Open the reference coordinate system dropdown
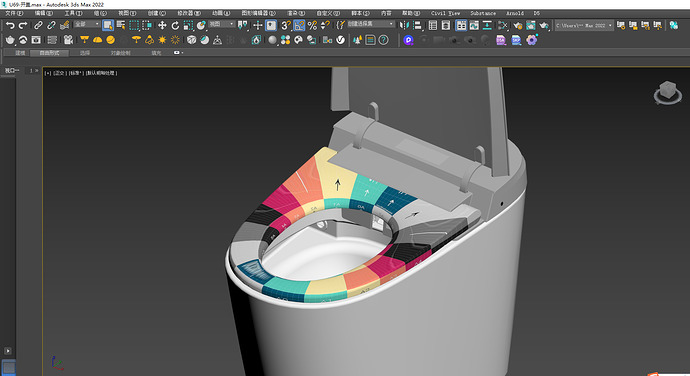This screenshot has height=376, width=690. click(x=221, y=24)
